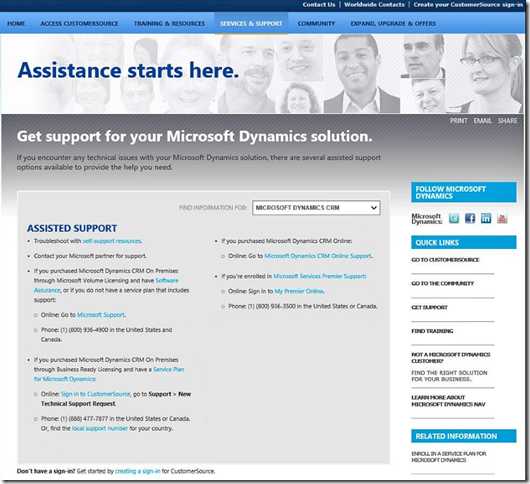530x484 pixels.
Task: Click the Assisted Support heading
Action: click(x=72, y=228)
